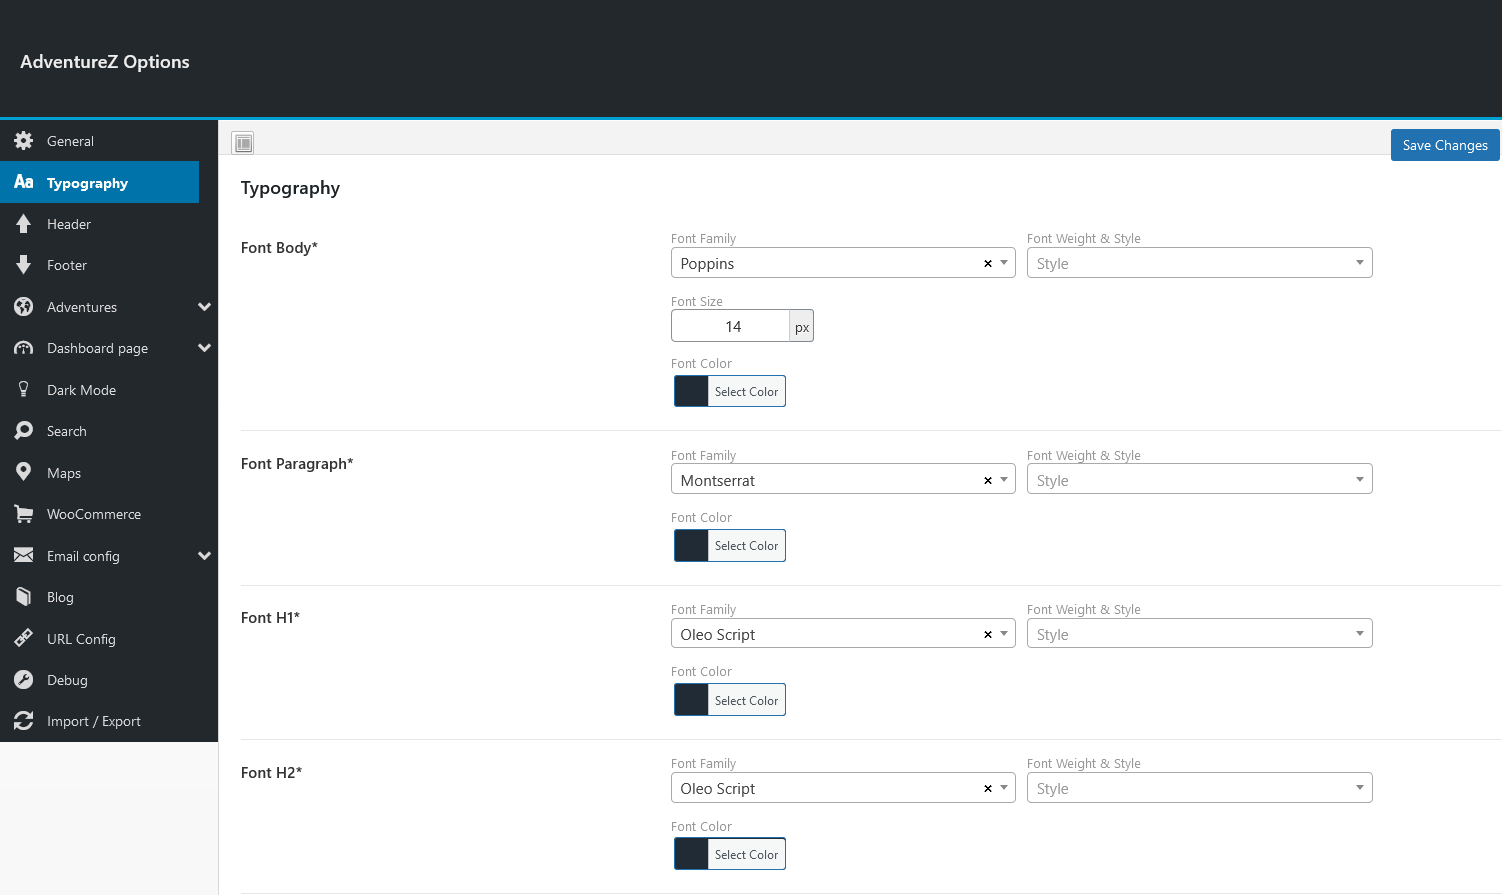This screenshot has height=895, width=1502.
Task: Click the Dark Mode lightbulb icon
Action: click(24, 390)
